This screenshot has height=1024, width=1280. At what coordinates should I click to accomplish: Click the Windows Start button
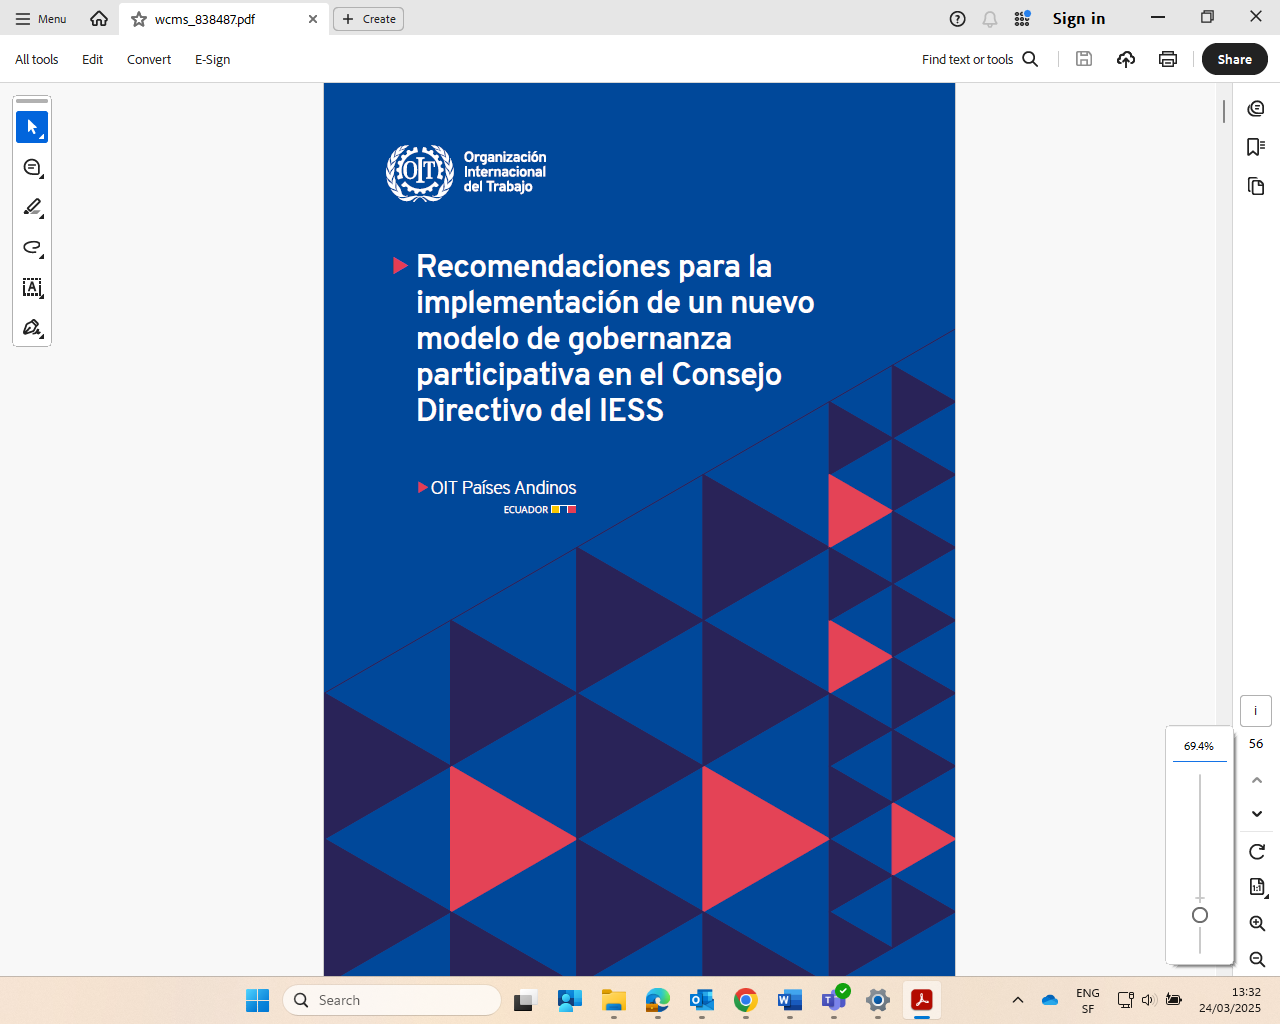click(257, 1000)
